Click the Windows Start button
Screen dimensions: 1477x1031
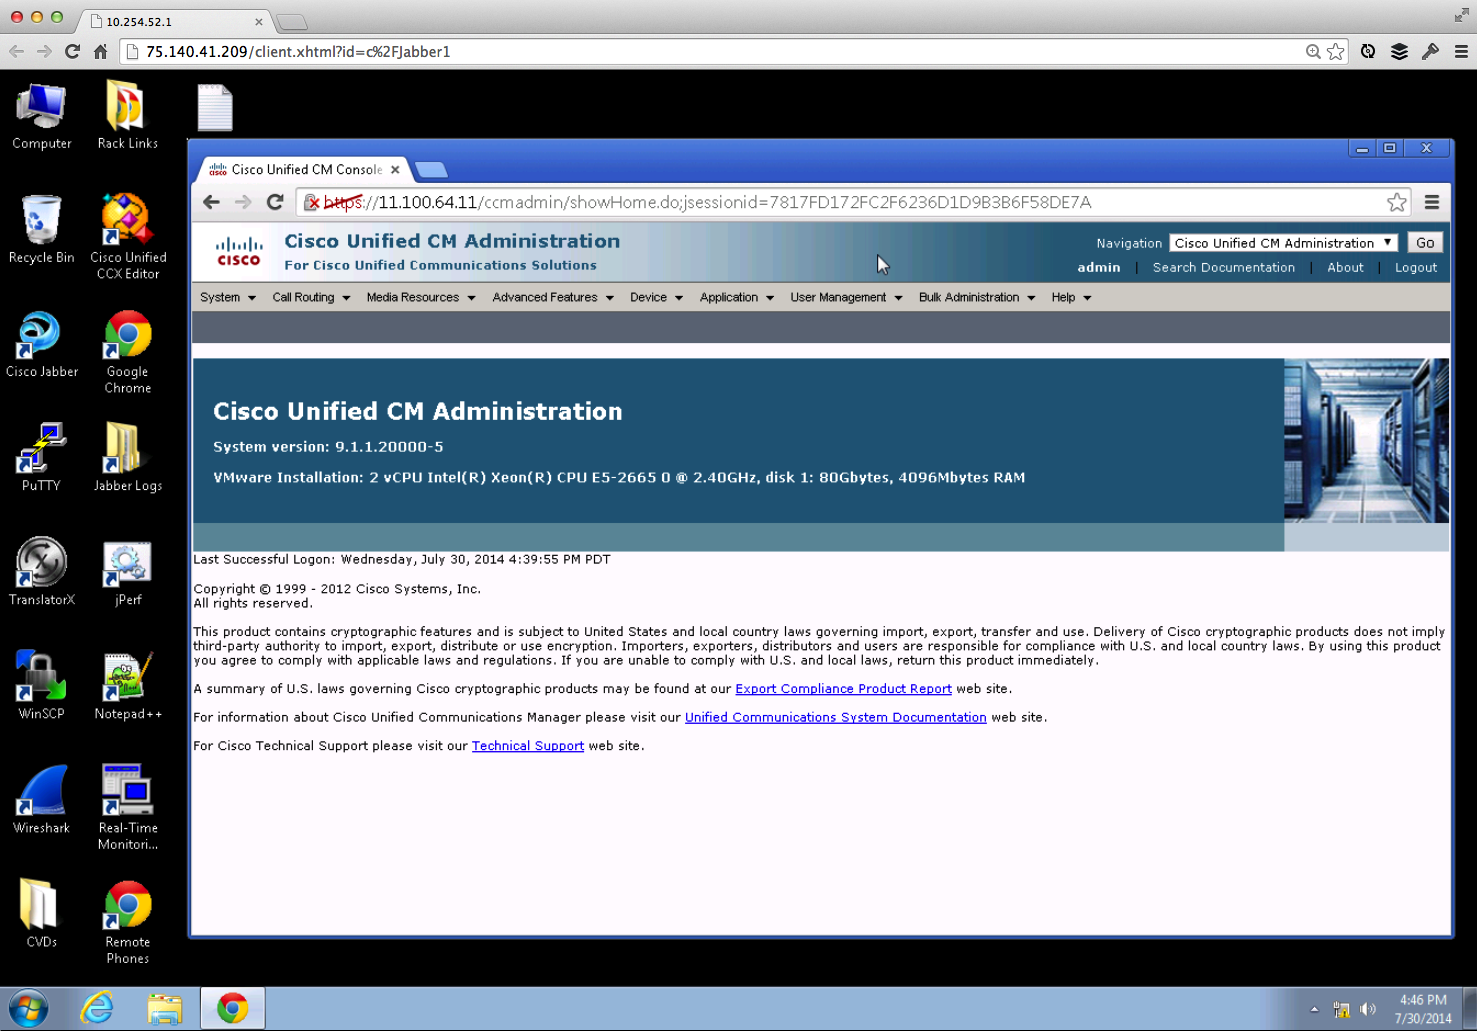coord(28,1008)
